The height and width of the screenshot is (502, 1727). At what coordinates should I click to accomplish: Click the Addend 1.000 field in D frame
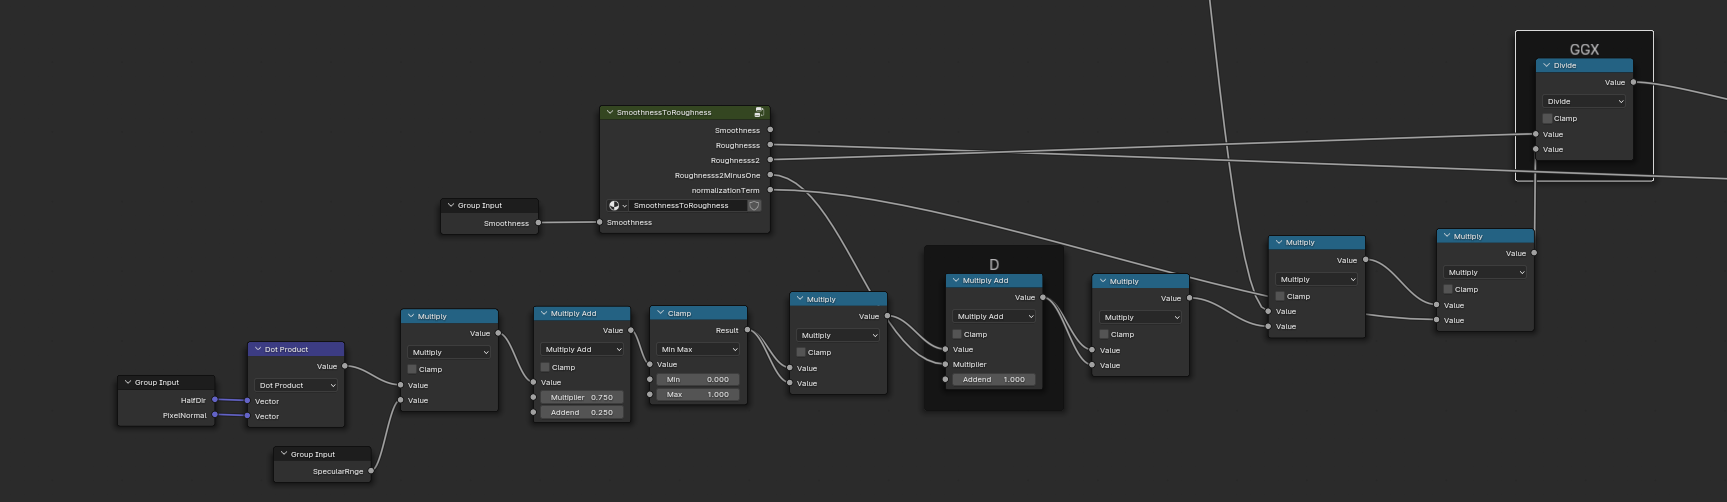993,380
